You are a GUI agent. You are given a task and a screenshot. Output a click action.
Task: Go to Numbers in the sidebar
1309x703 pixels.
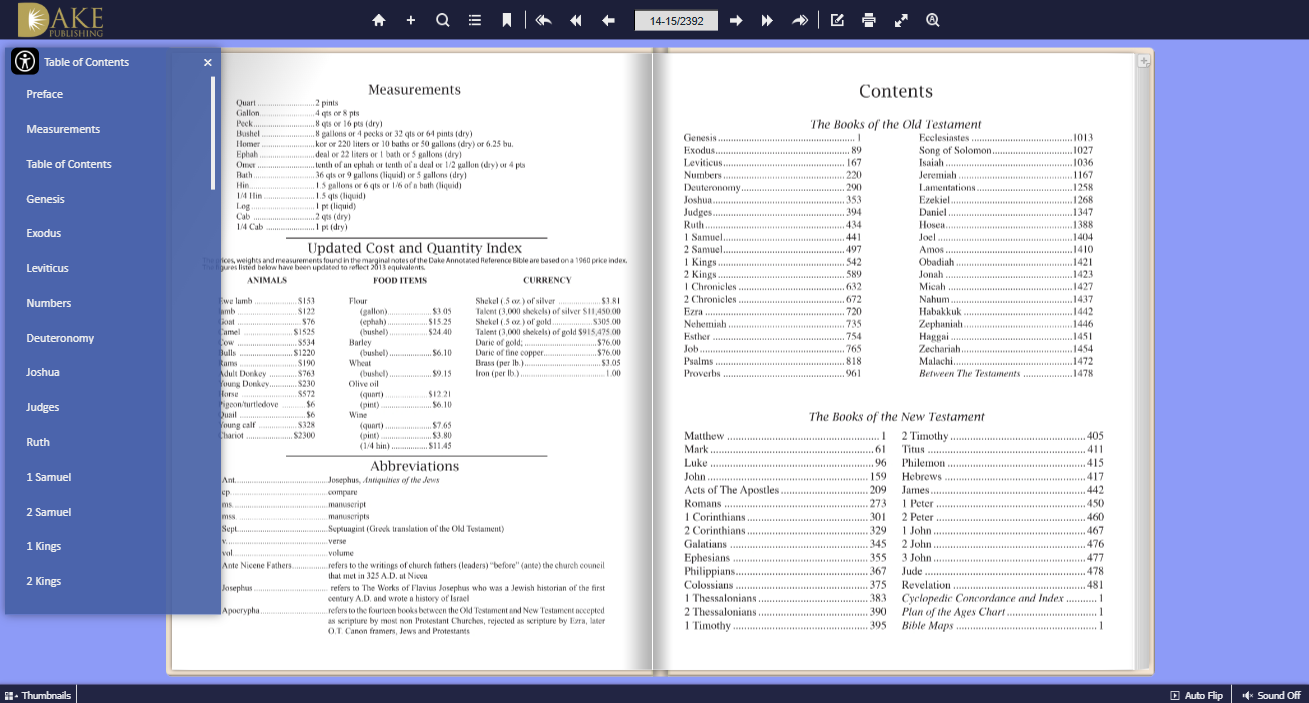pyautogui.click(x=49, y=303)
